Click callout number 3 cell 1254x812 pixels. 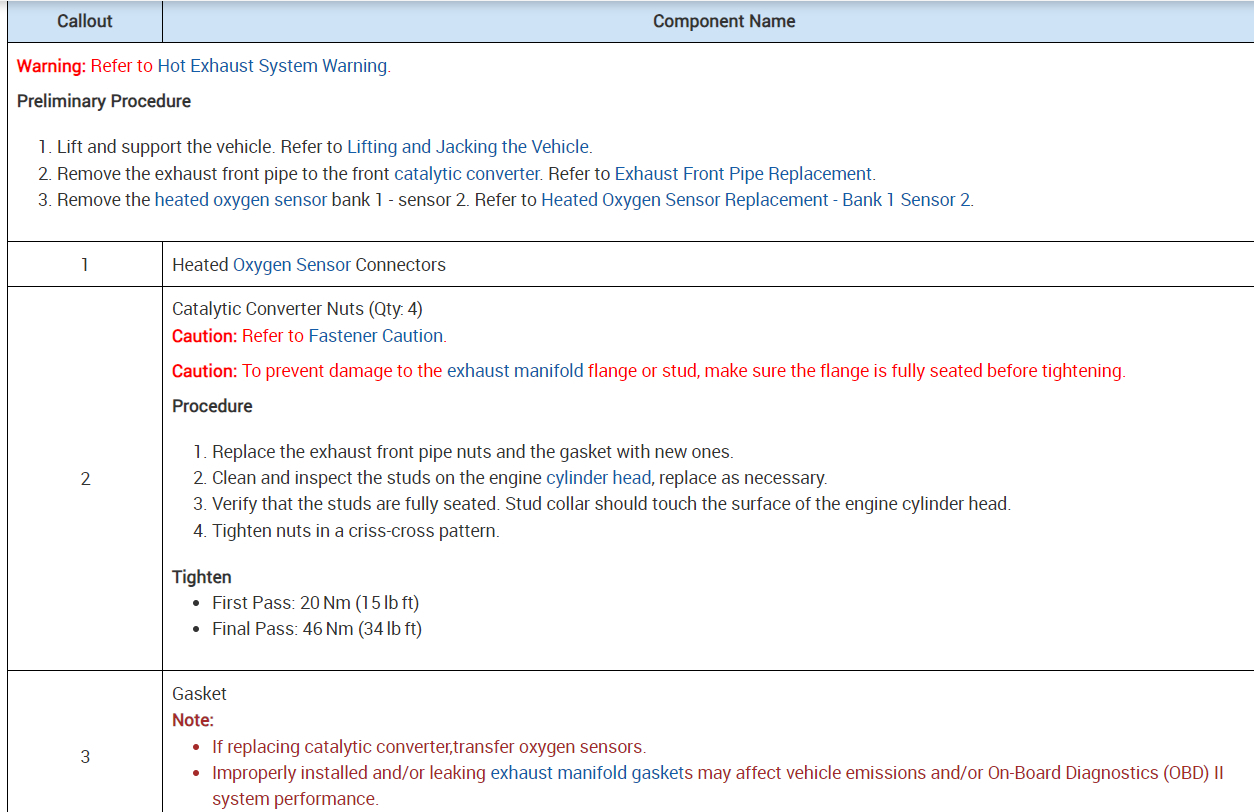85,757
